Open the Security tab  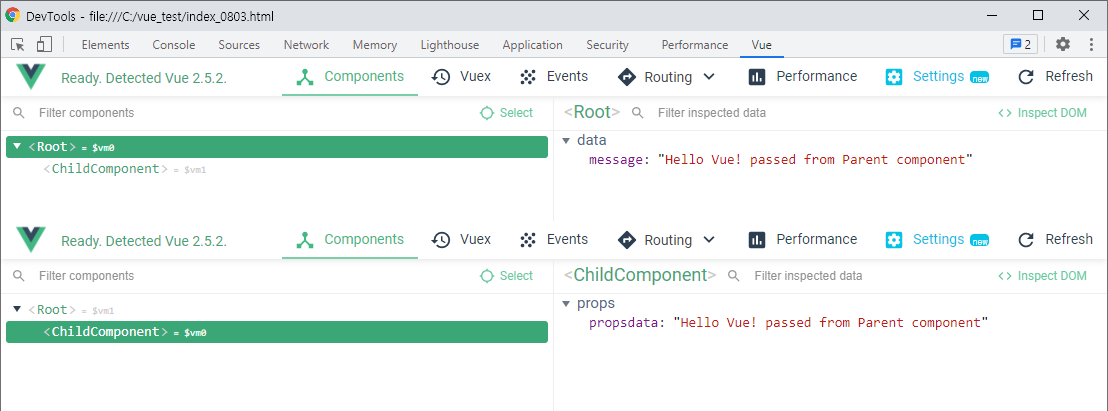click(x=607, y=44)
